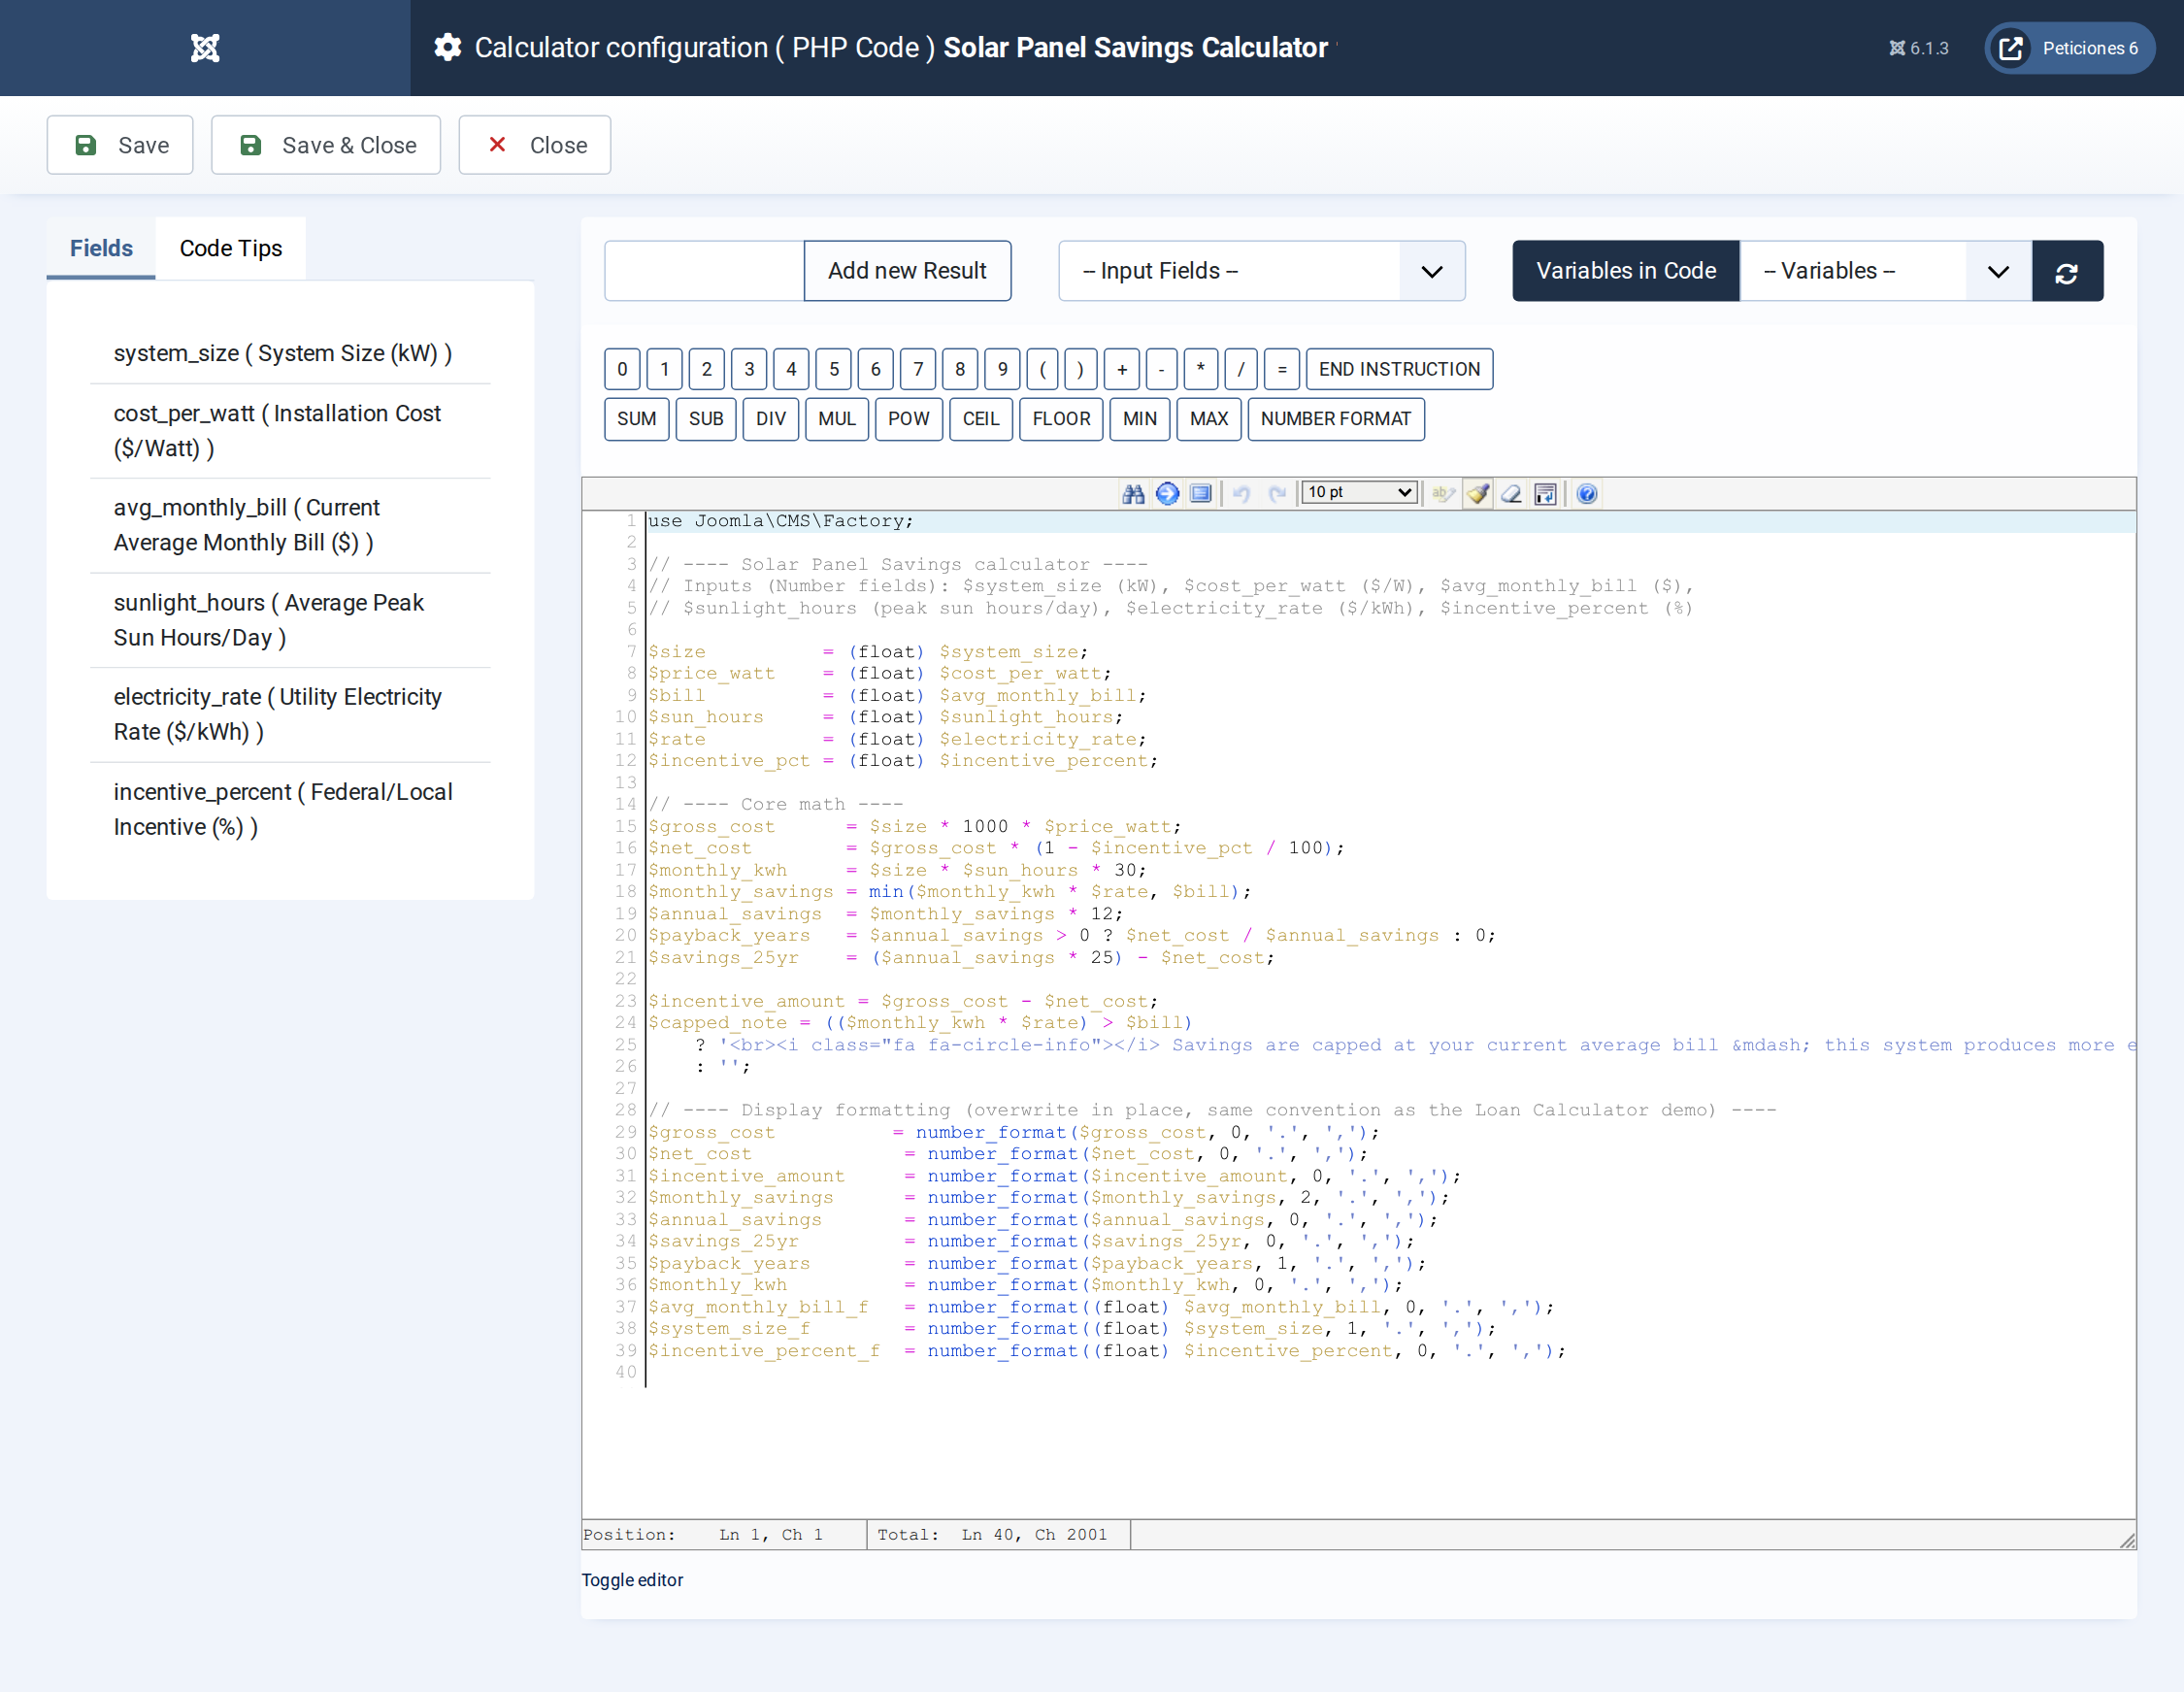
Task: Insert END INSTRUCTION into code
Action: pos(1399,369)
